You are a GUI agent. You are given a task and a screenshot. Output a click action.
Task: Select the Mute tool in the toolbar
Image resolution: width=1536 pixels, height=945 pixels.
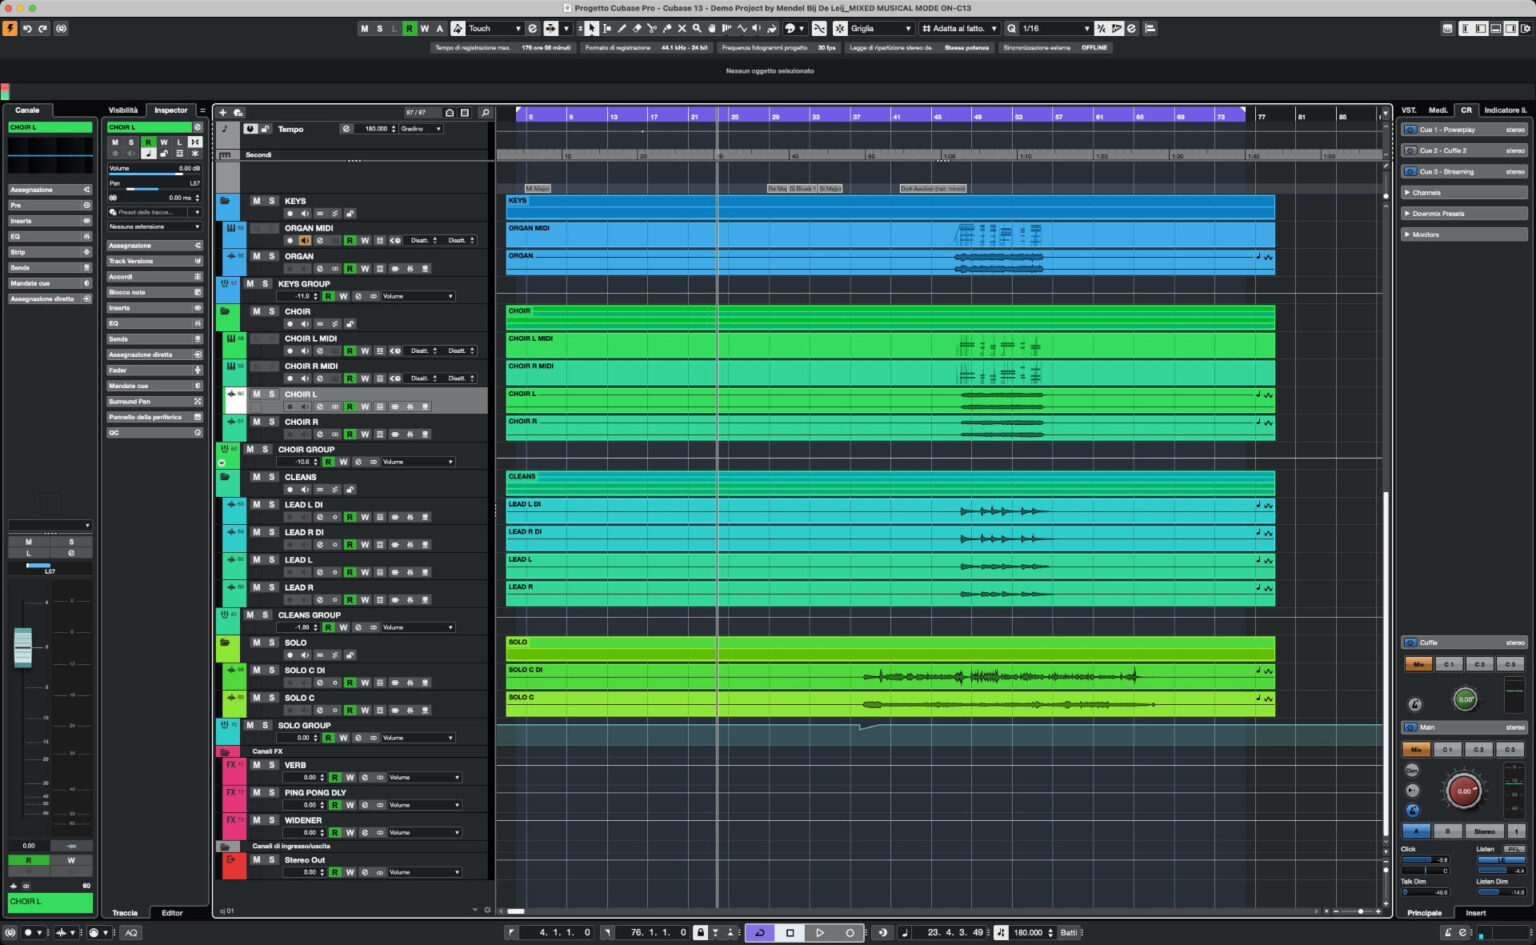(x=682, y=28)
